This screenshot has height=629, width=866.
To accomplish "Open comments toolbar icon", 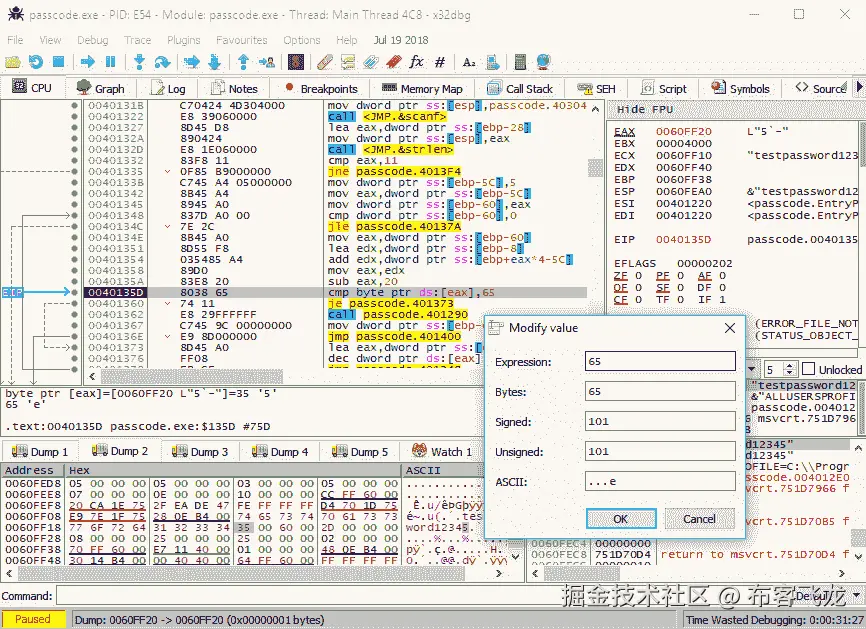I will coord(348,62).
